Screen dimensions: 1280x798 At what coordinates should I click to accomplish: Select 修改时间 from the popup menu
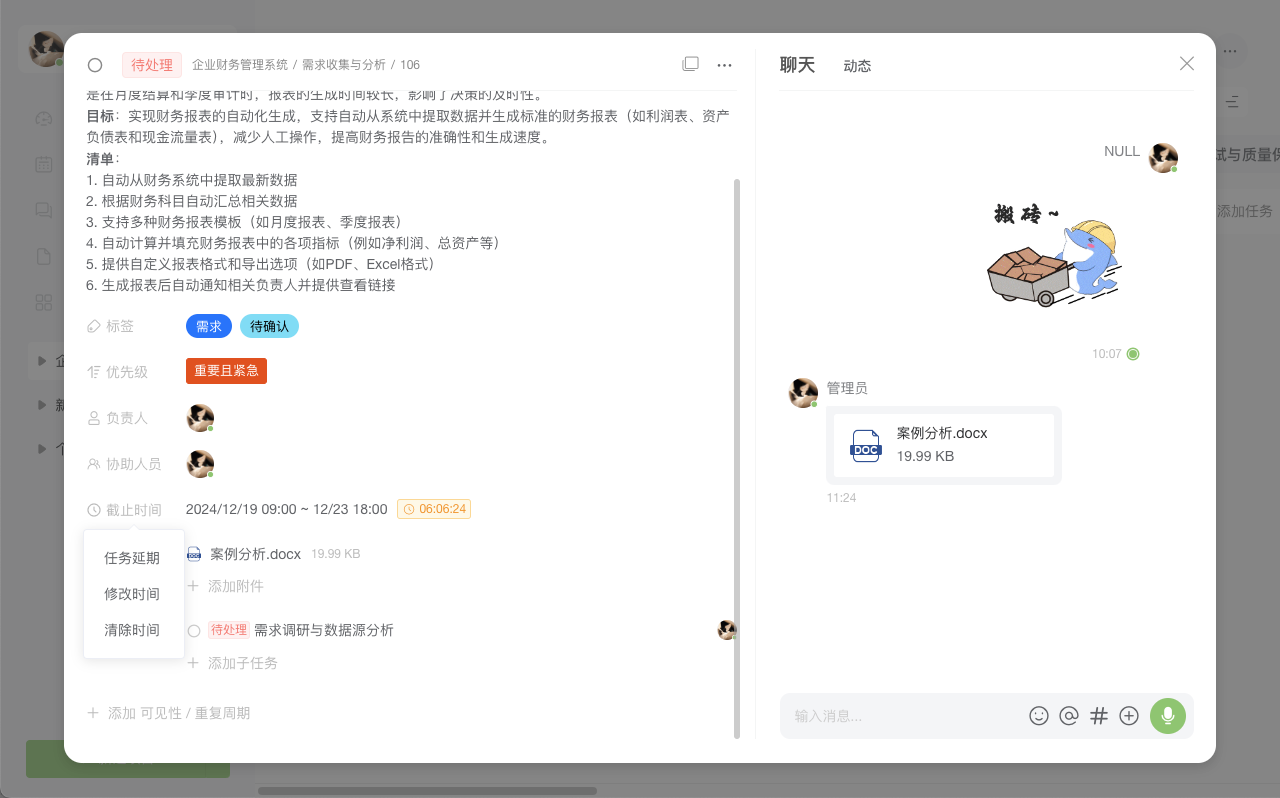[132, 594]
